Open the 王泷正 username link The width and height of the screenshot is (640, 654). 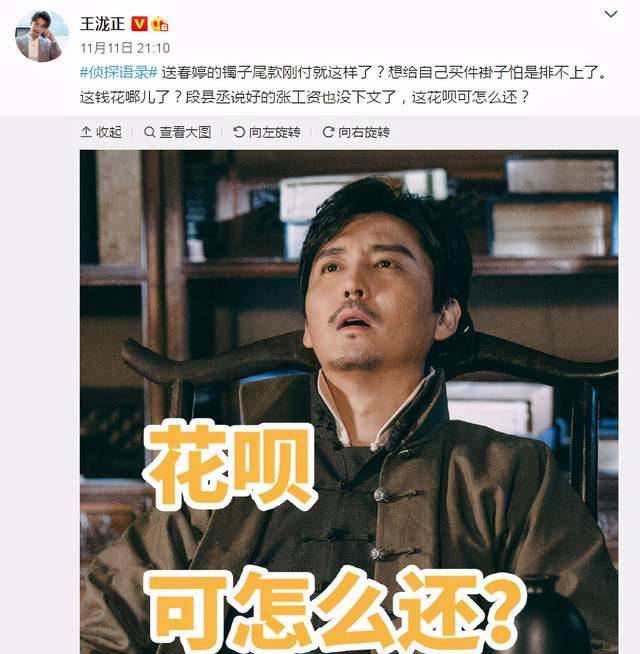(102, 24)
